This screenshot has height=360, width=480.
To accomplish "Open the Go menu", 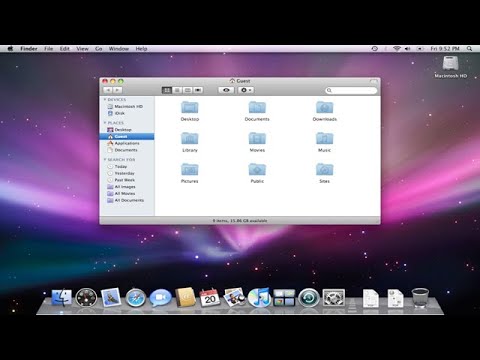I will tap(99, 49).
